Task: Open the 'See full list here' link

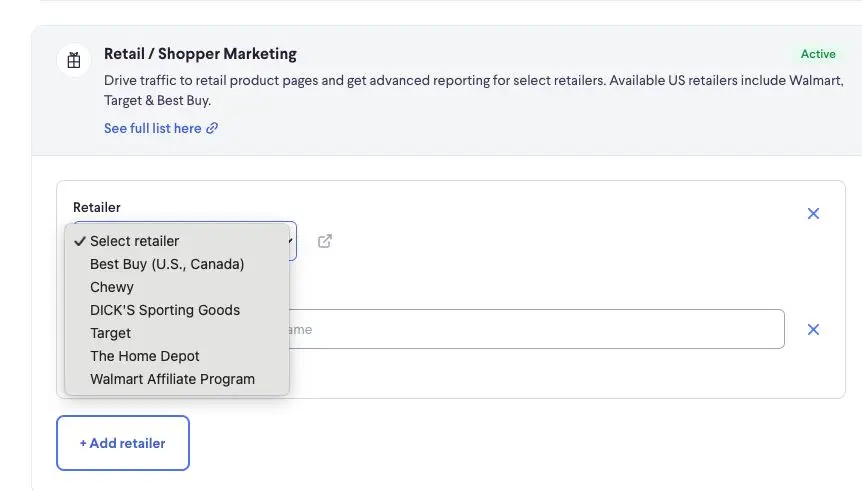Action: tap(161, 128)
